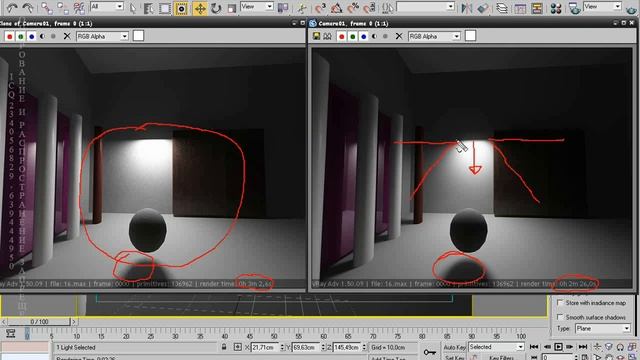Activate the Select and Link tool
The image size is (640, 360).
point(47,7)
